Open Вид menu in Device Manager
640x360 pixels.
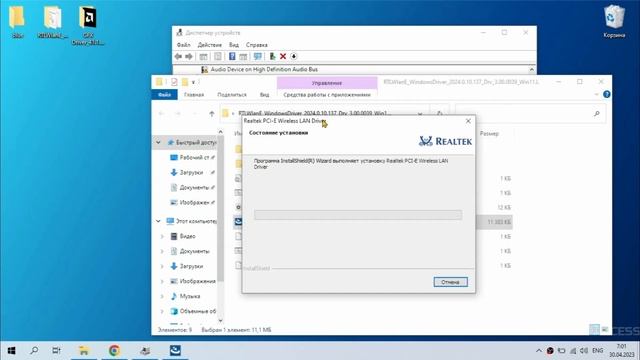click(x=234, y=45)
